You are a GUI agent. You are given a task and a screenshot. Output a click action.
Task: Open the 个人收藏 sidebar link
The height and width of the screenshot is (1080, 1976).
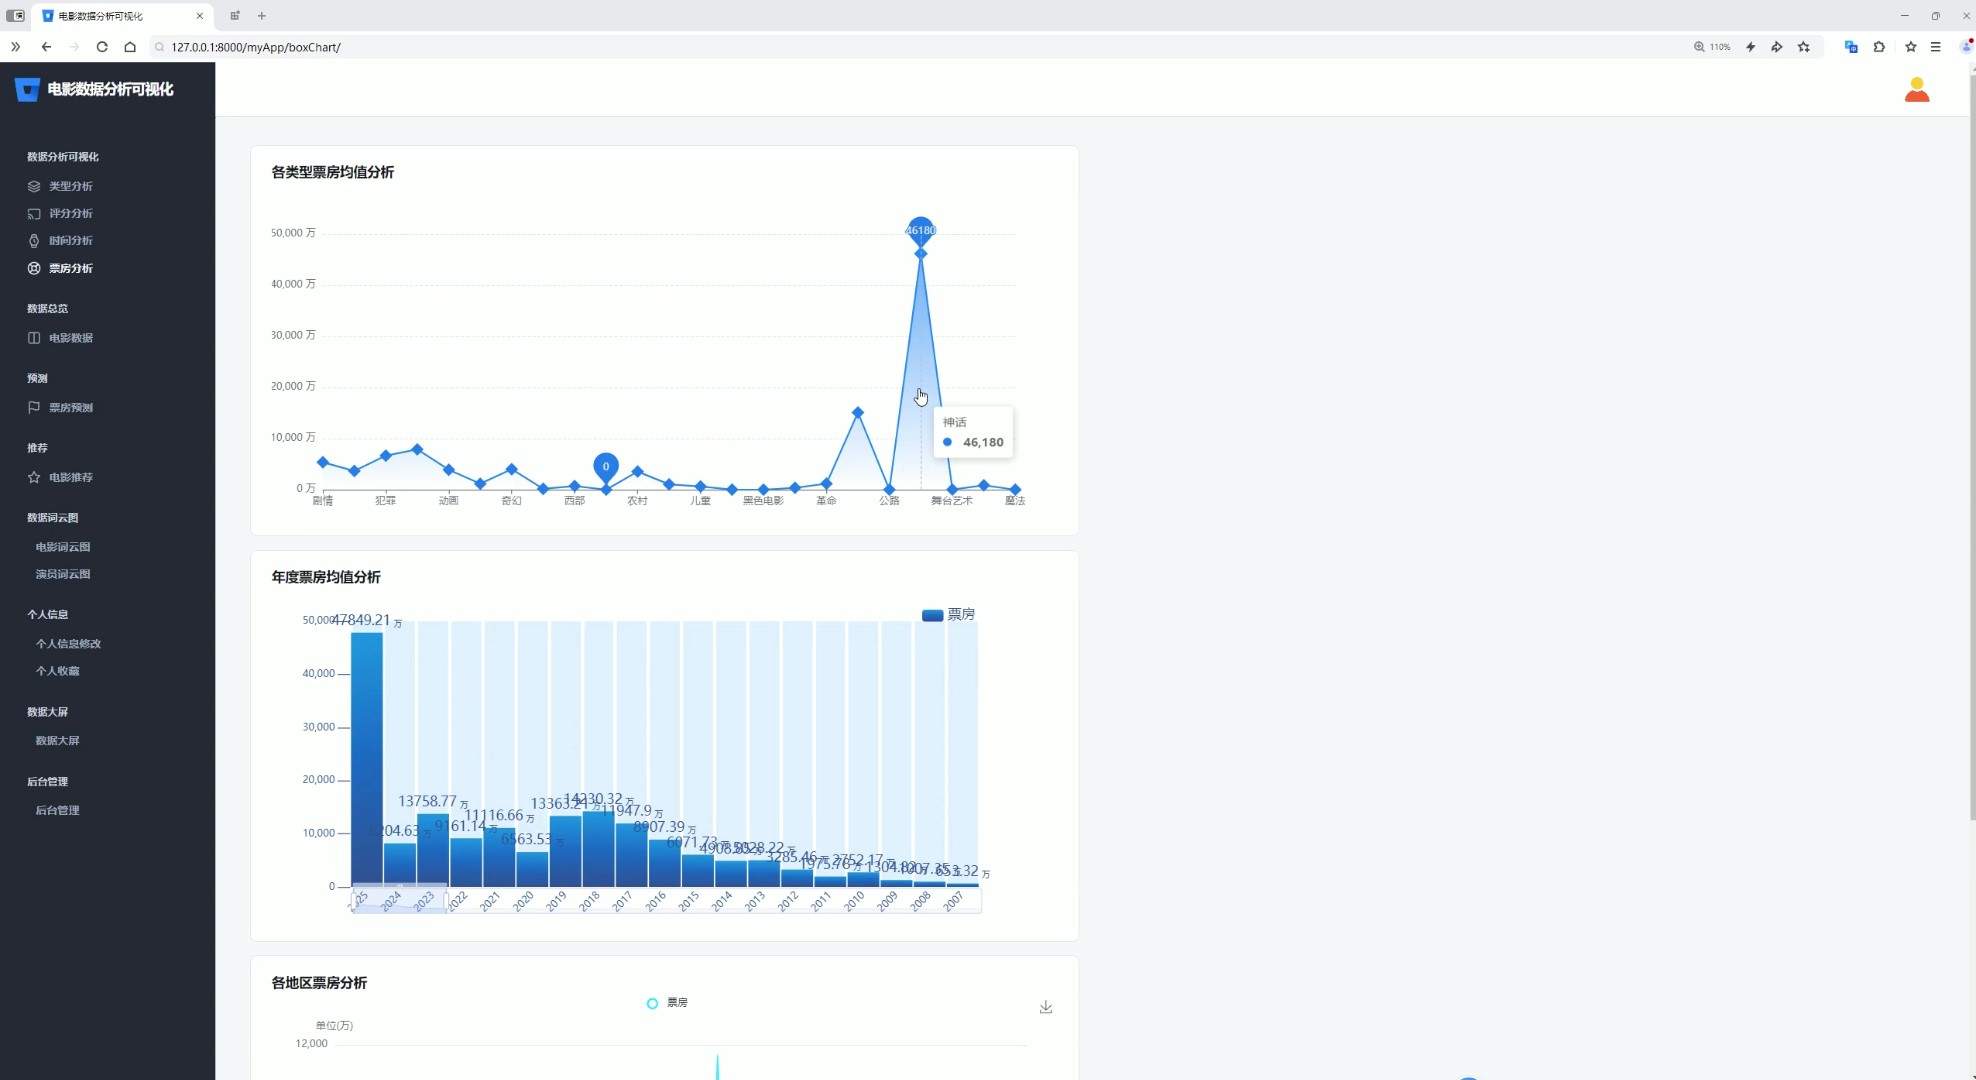(x=57, y=671)
